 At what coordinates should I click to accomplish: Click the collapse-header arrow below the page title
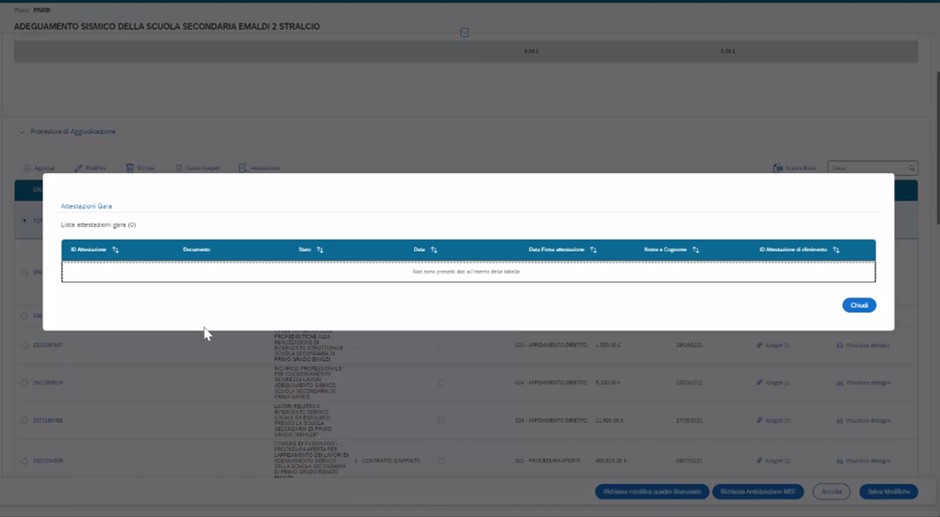point(465,32)
